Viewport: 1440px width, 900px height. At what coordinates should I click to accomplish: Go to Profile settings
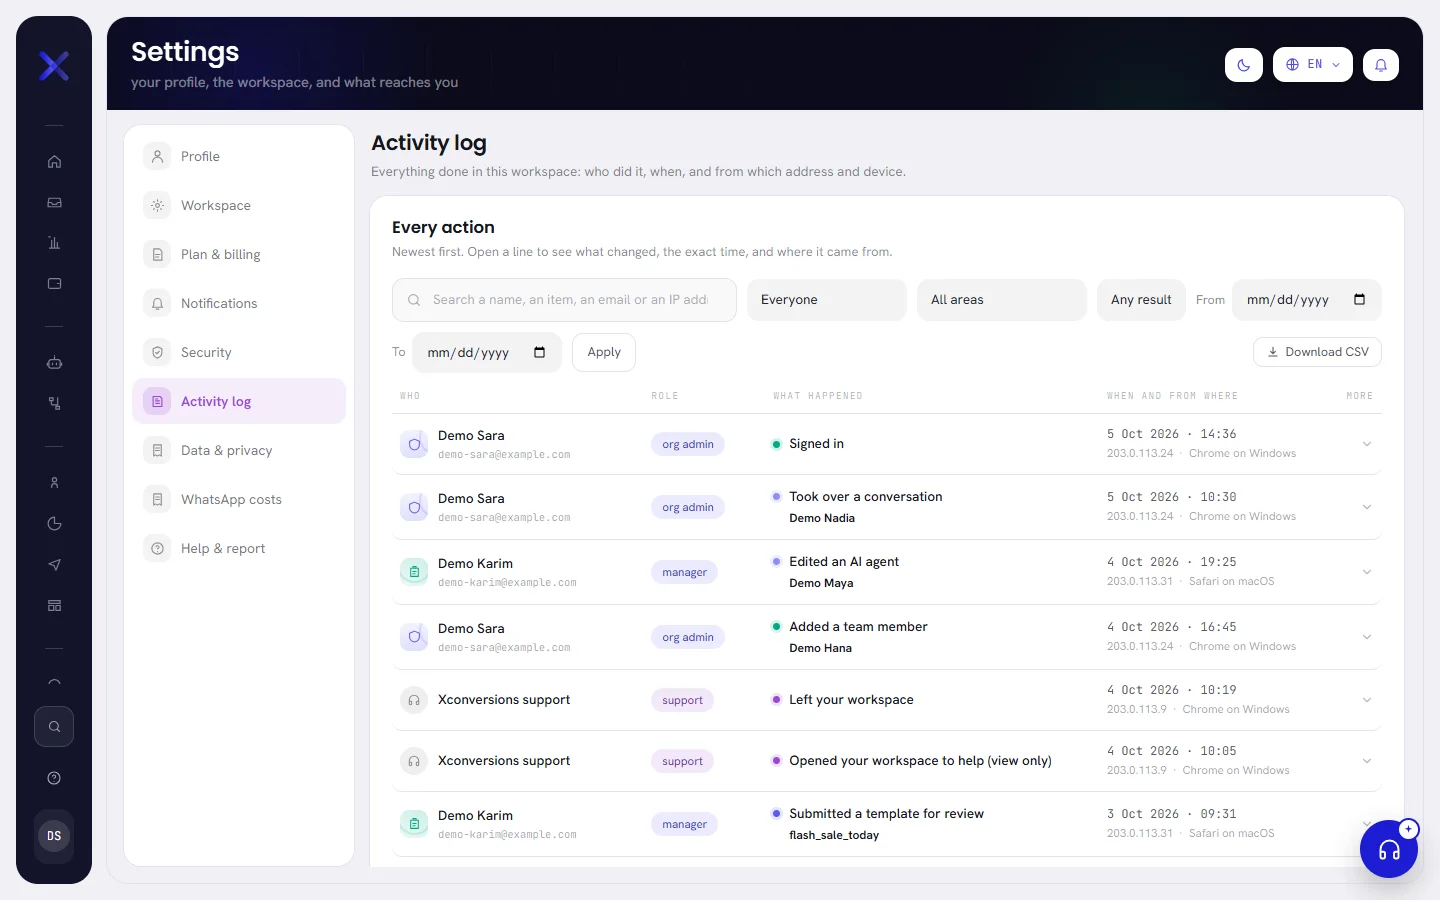[x=239, y=156]
